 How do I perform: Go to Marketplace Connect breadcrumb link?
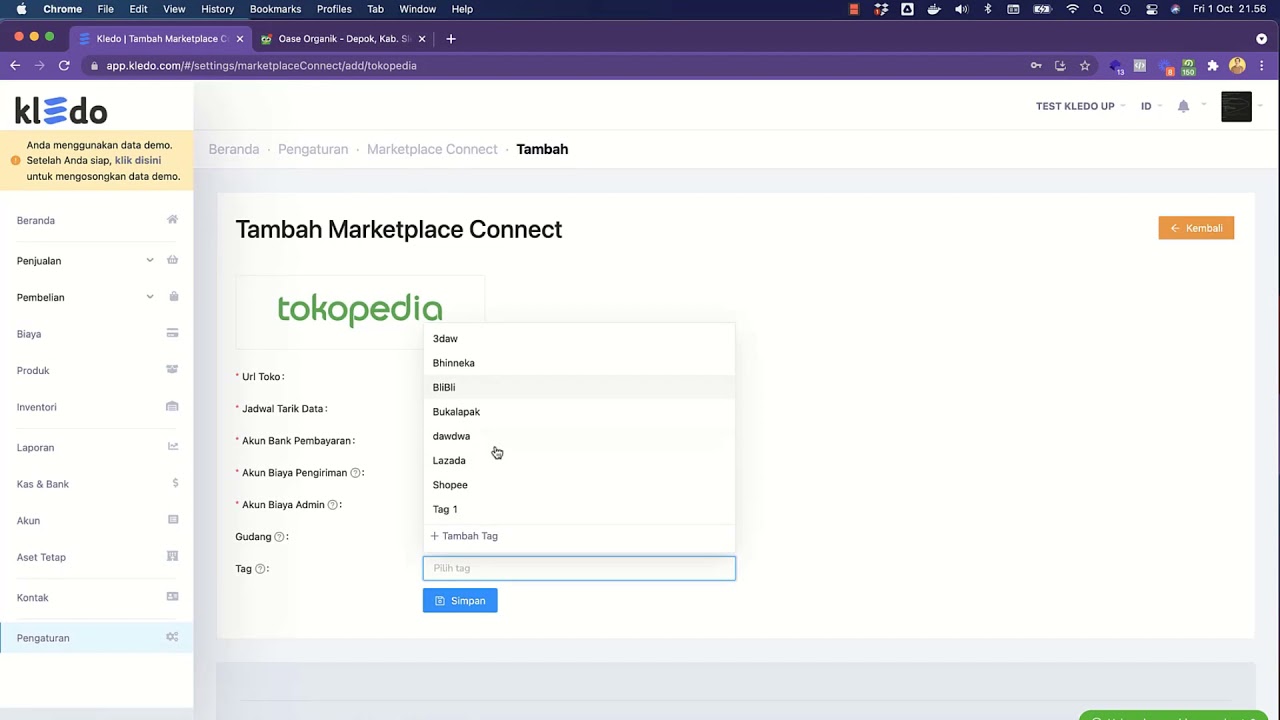click(x=432, y=149)
